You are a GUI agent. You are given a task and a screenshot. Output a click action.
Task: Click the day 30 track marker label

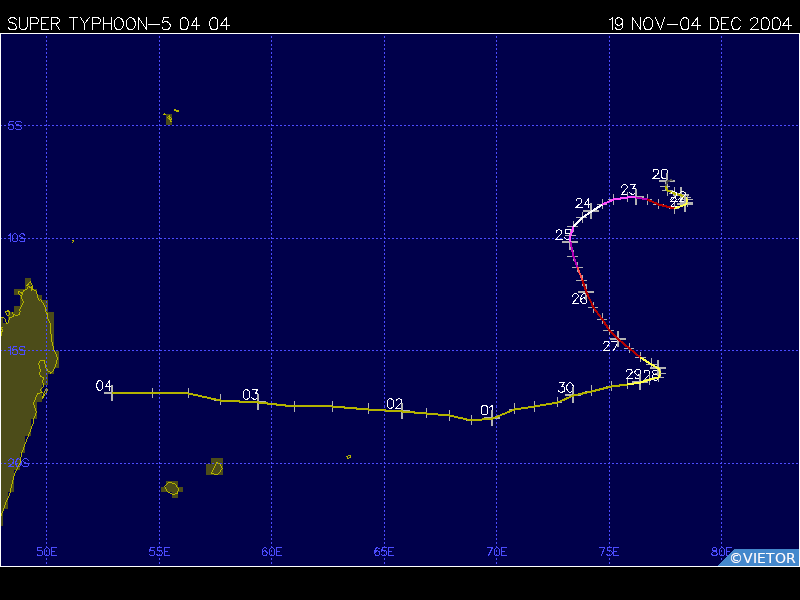click(566, 388)
